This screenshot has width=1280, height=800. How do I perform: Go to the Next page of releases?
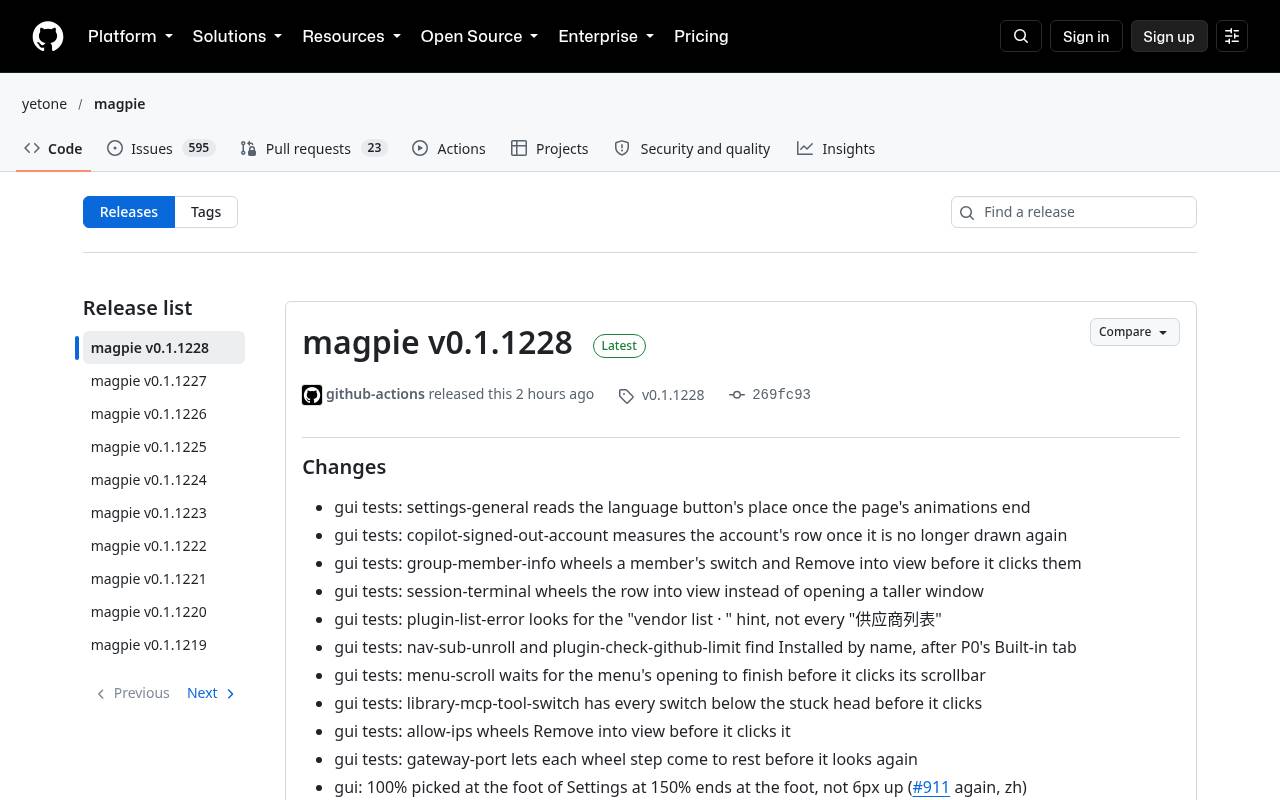coord(211,693)
